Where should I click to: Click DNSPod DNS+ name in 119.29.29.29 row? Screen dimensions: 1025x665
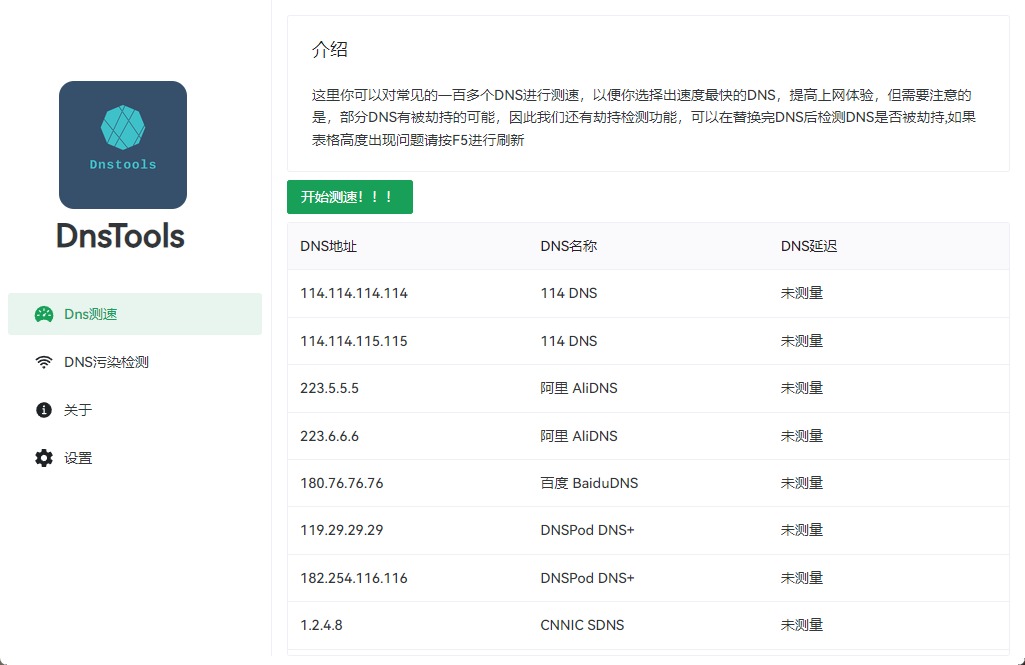point(587,530)
